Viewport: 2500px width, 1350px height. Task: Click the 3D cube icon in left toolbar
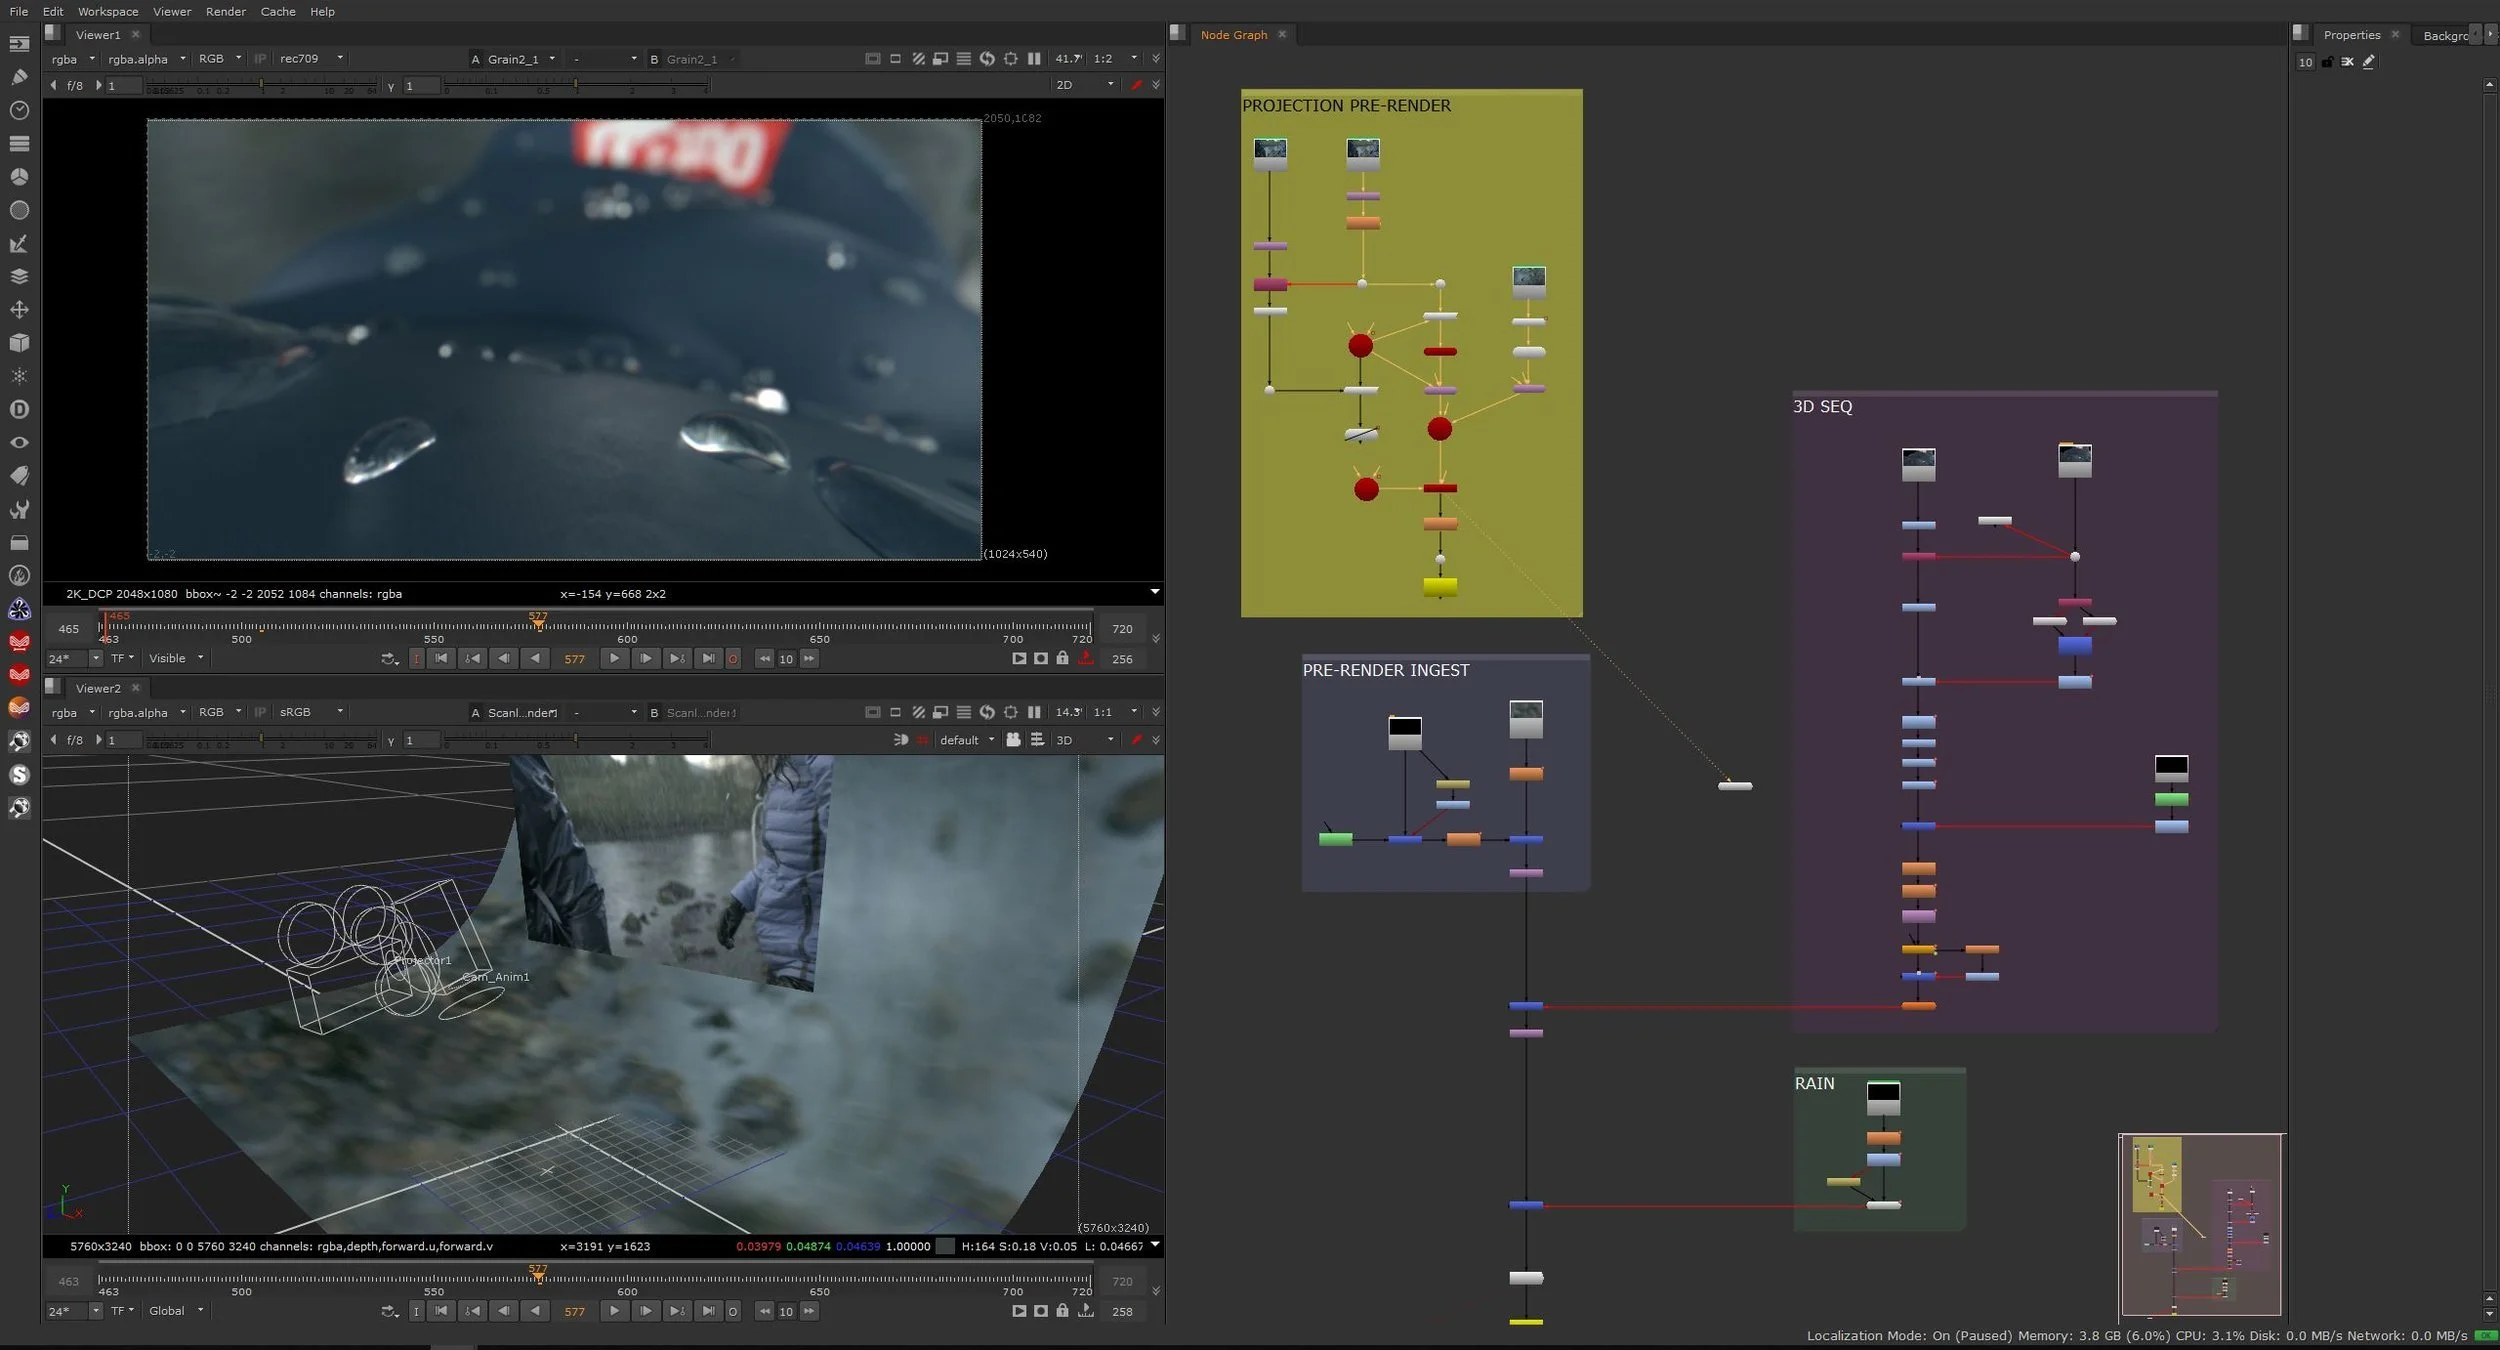[x=19, y=343]
